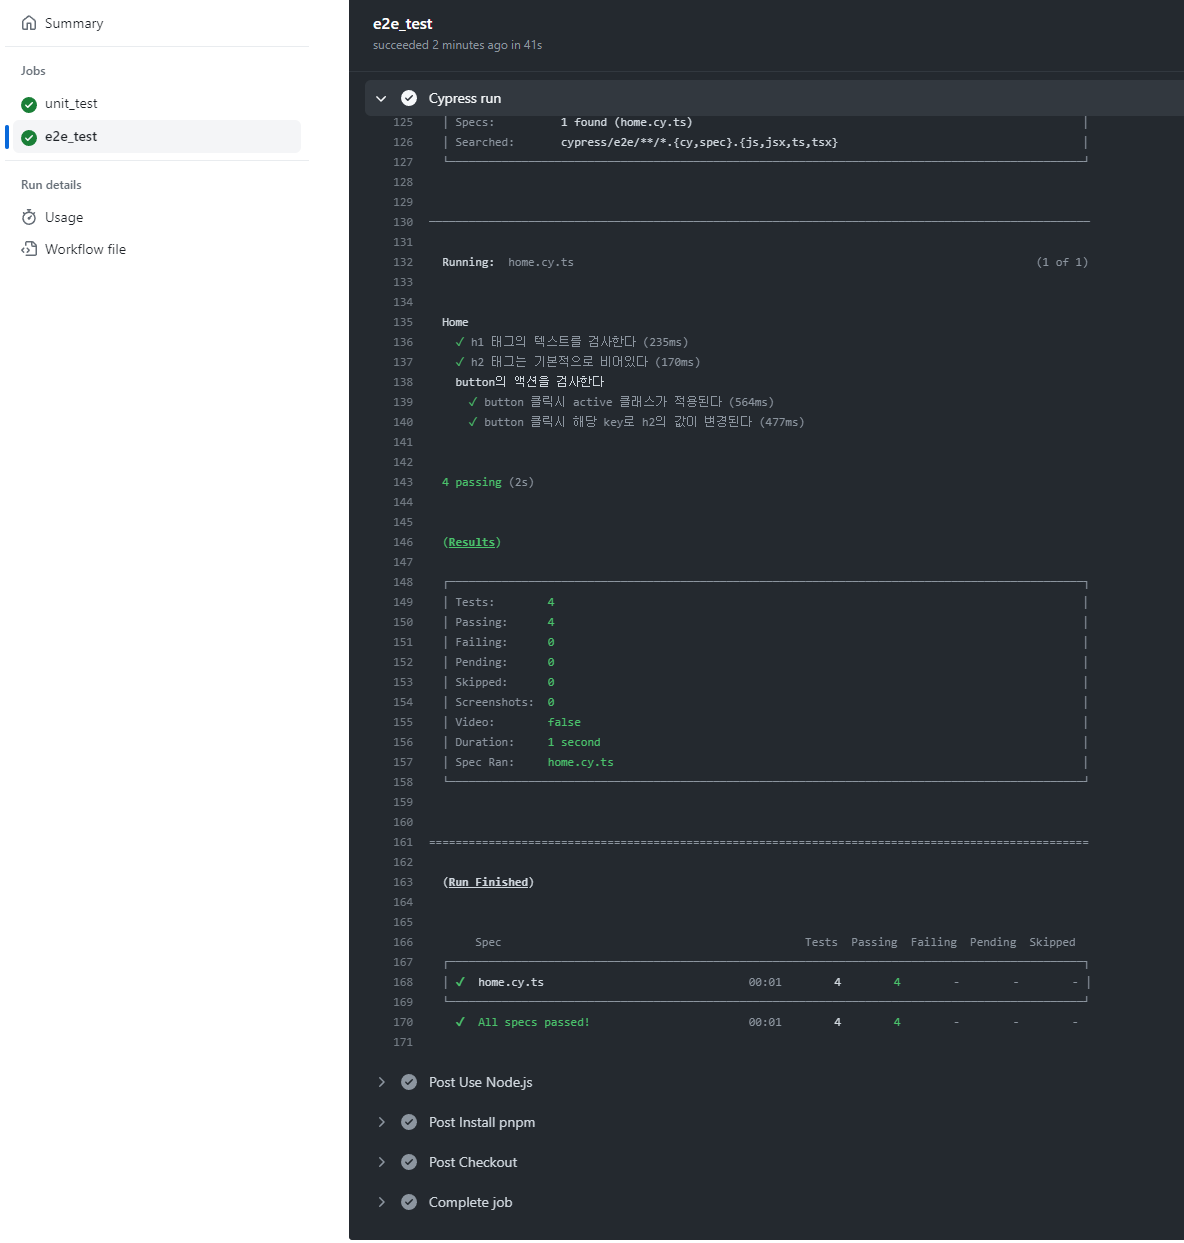Click the e2e_test job title heading
The height and width of the screenshot is (1243, 1184).
click(x=403, y=24)
